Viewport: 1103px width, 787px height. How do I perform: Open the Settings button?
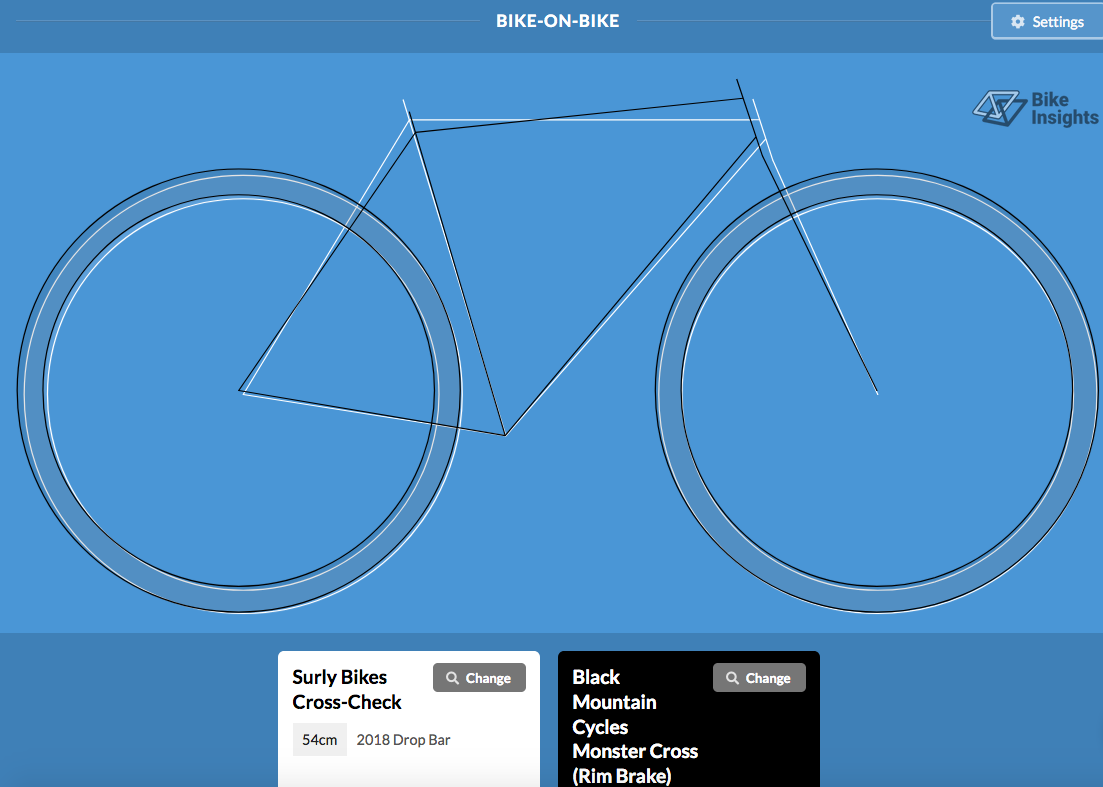click(x=1047, y=22)
